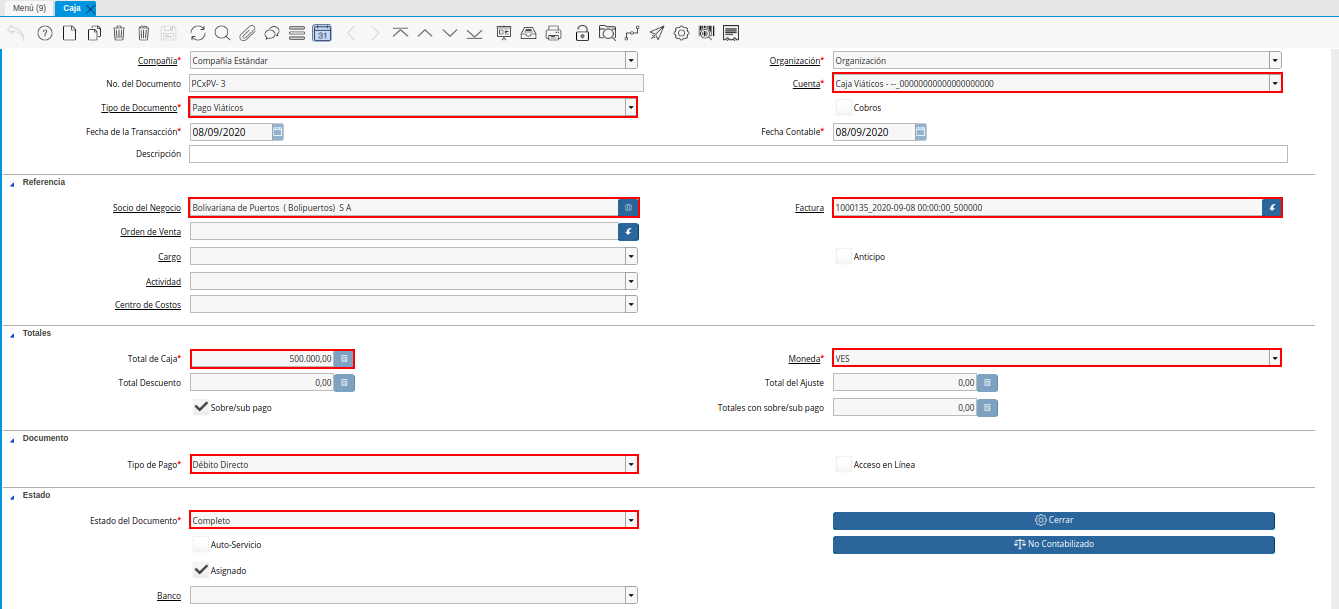Image resolution: width=1339 pixels, height=609 pixels.
Task: Uncheck the Sobre/sub pago checkbox
Action: tap(200, 407)
